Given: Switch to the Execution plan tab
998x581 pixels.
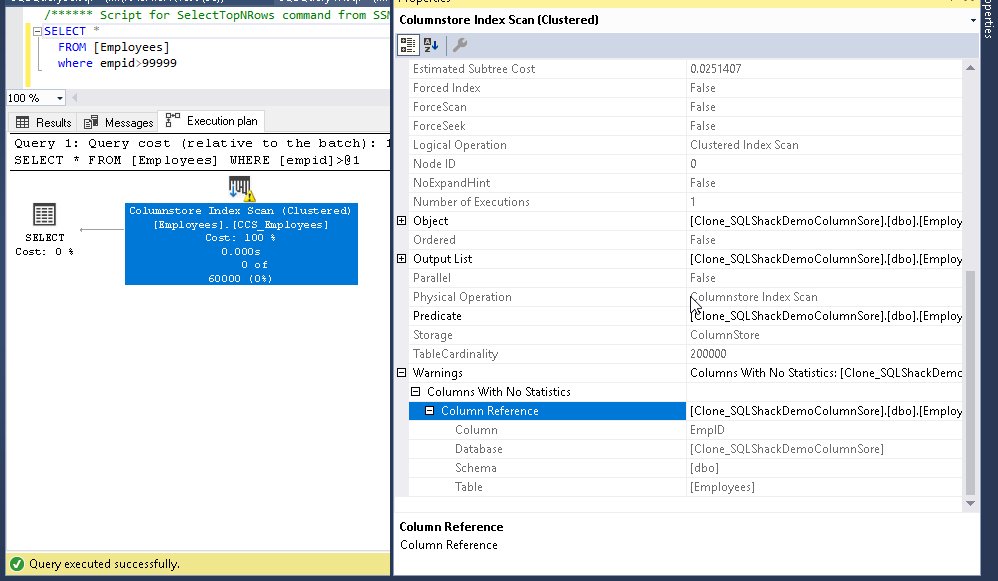Looking at the screenshot, I should [211, 121].
